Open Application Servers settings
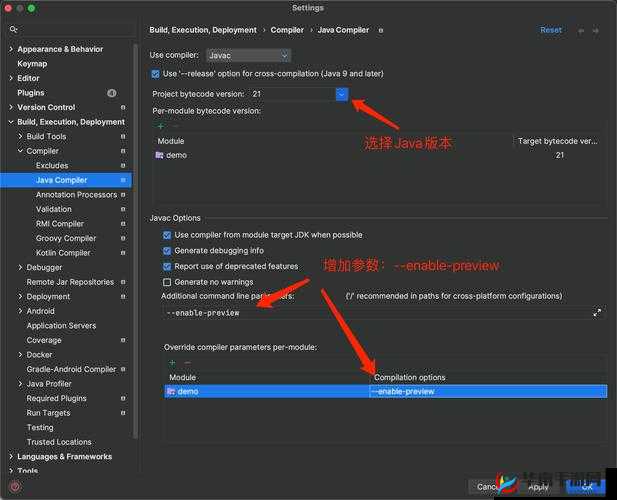The width and height of the screenshot is (617, 500). coord(61,326)
